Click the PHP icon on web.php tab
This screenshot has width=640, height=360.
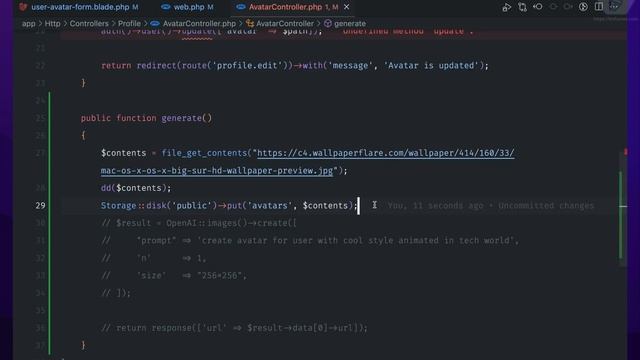pyautogui.click(x=165, y=7)
